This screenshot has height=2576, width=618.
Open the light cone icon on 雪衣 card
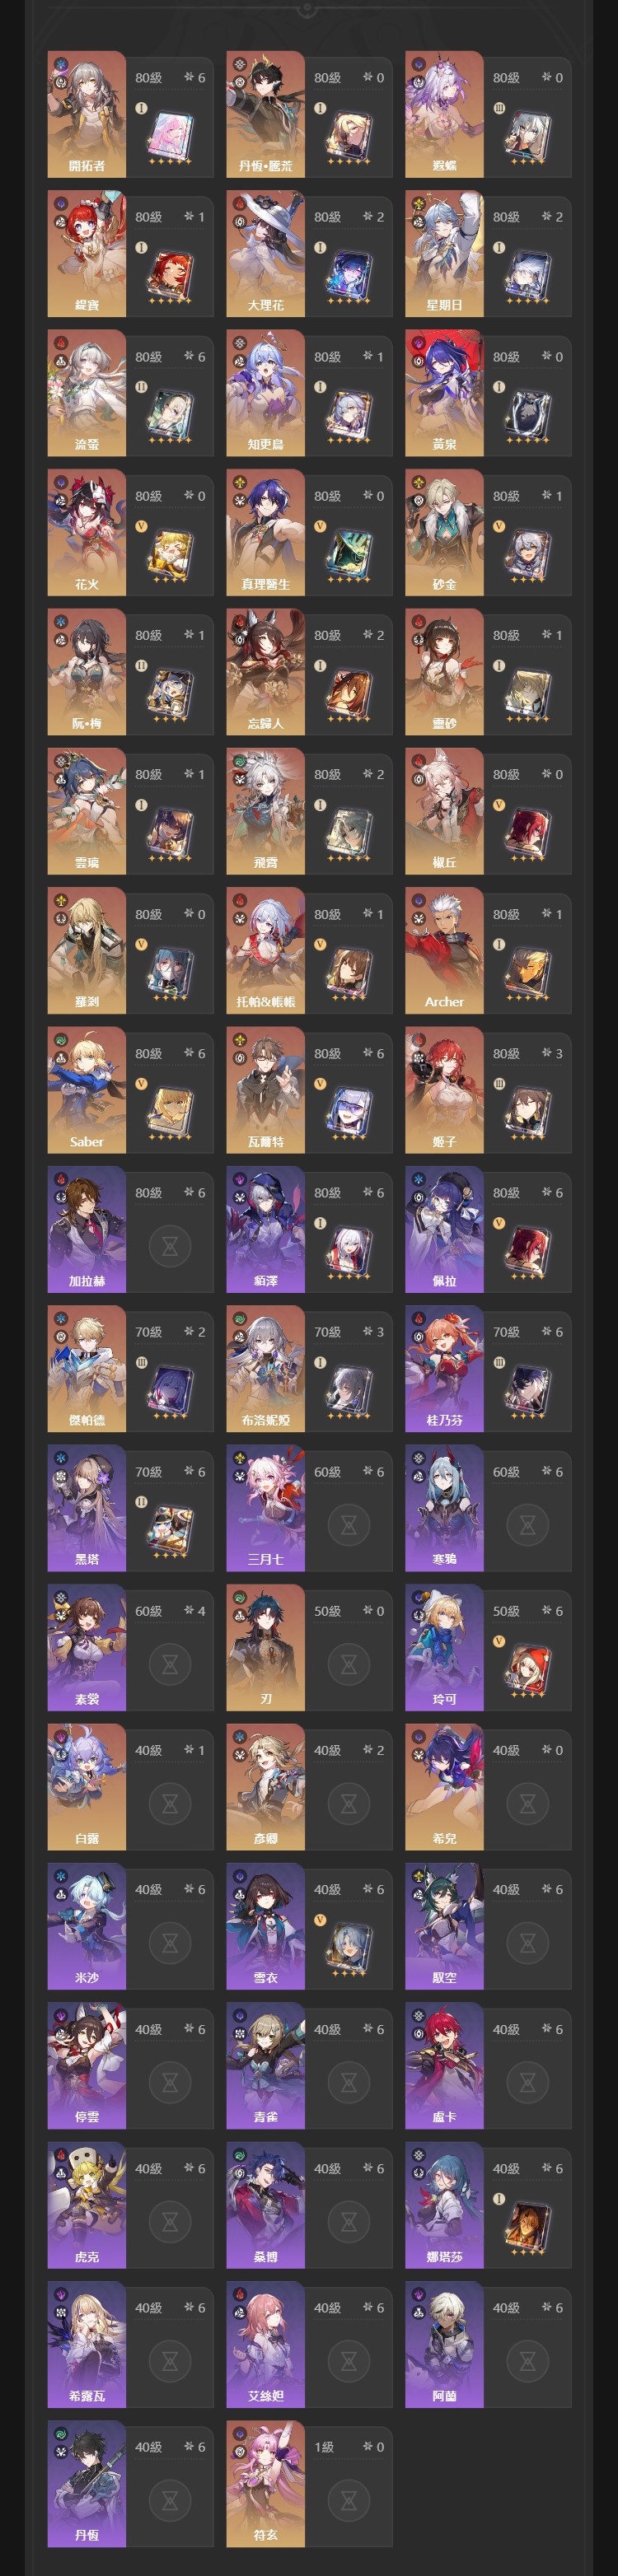348,1949
